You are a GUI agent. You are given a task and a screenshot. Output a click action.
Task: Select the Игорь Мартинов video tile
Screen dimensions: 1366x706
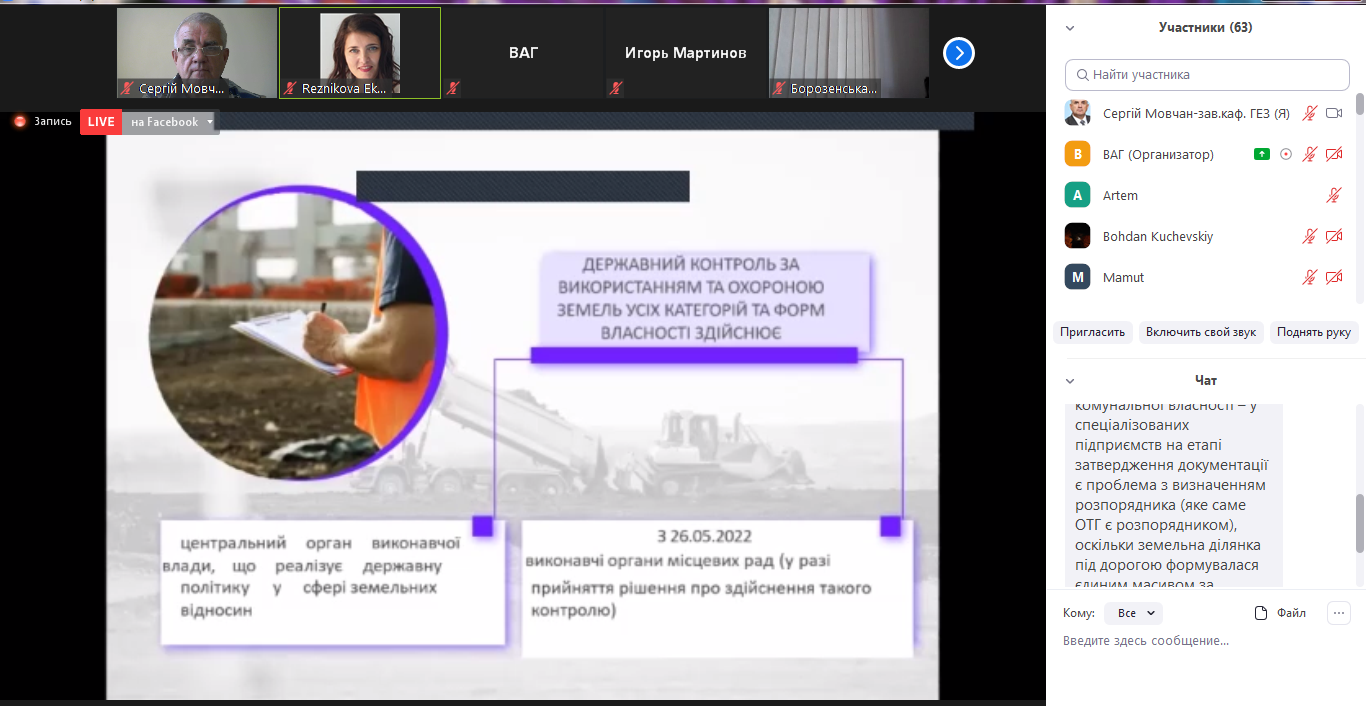(x=686, y=53)
